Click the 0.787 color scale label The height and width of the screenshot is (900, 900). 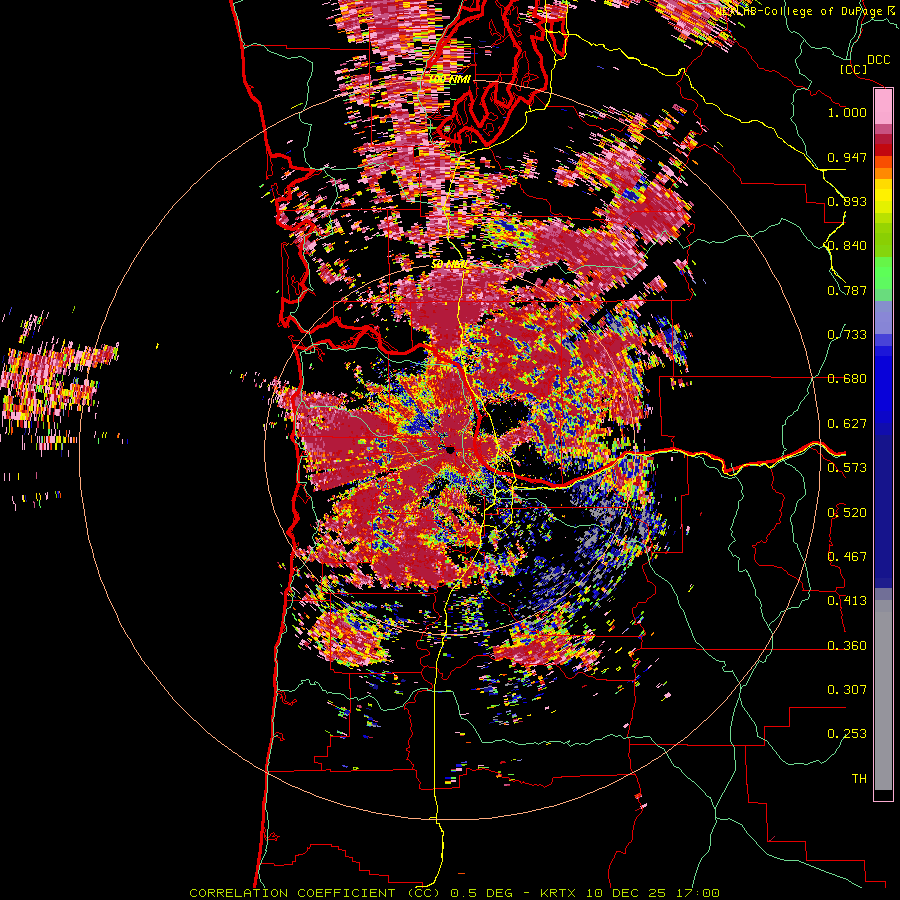click(x=847, y=290)
